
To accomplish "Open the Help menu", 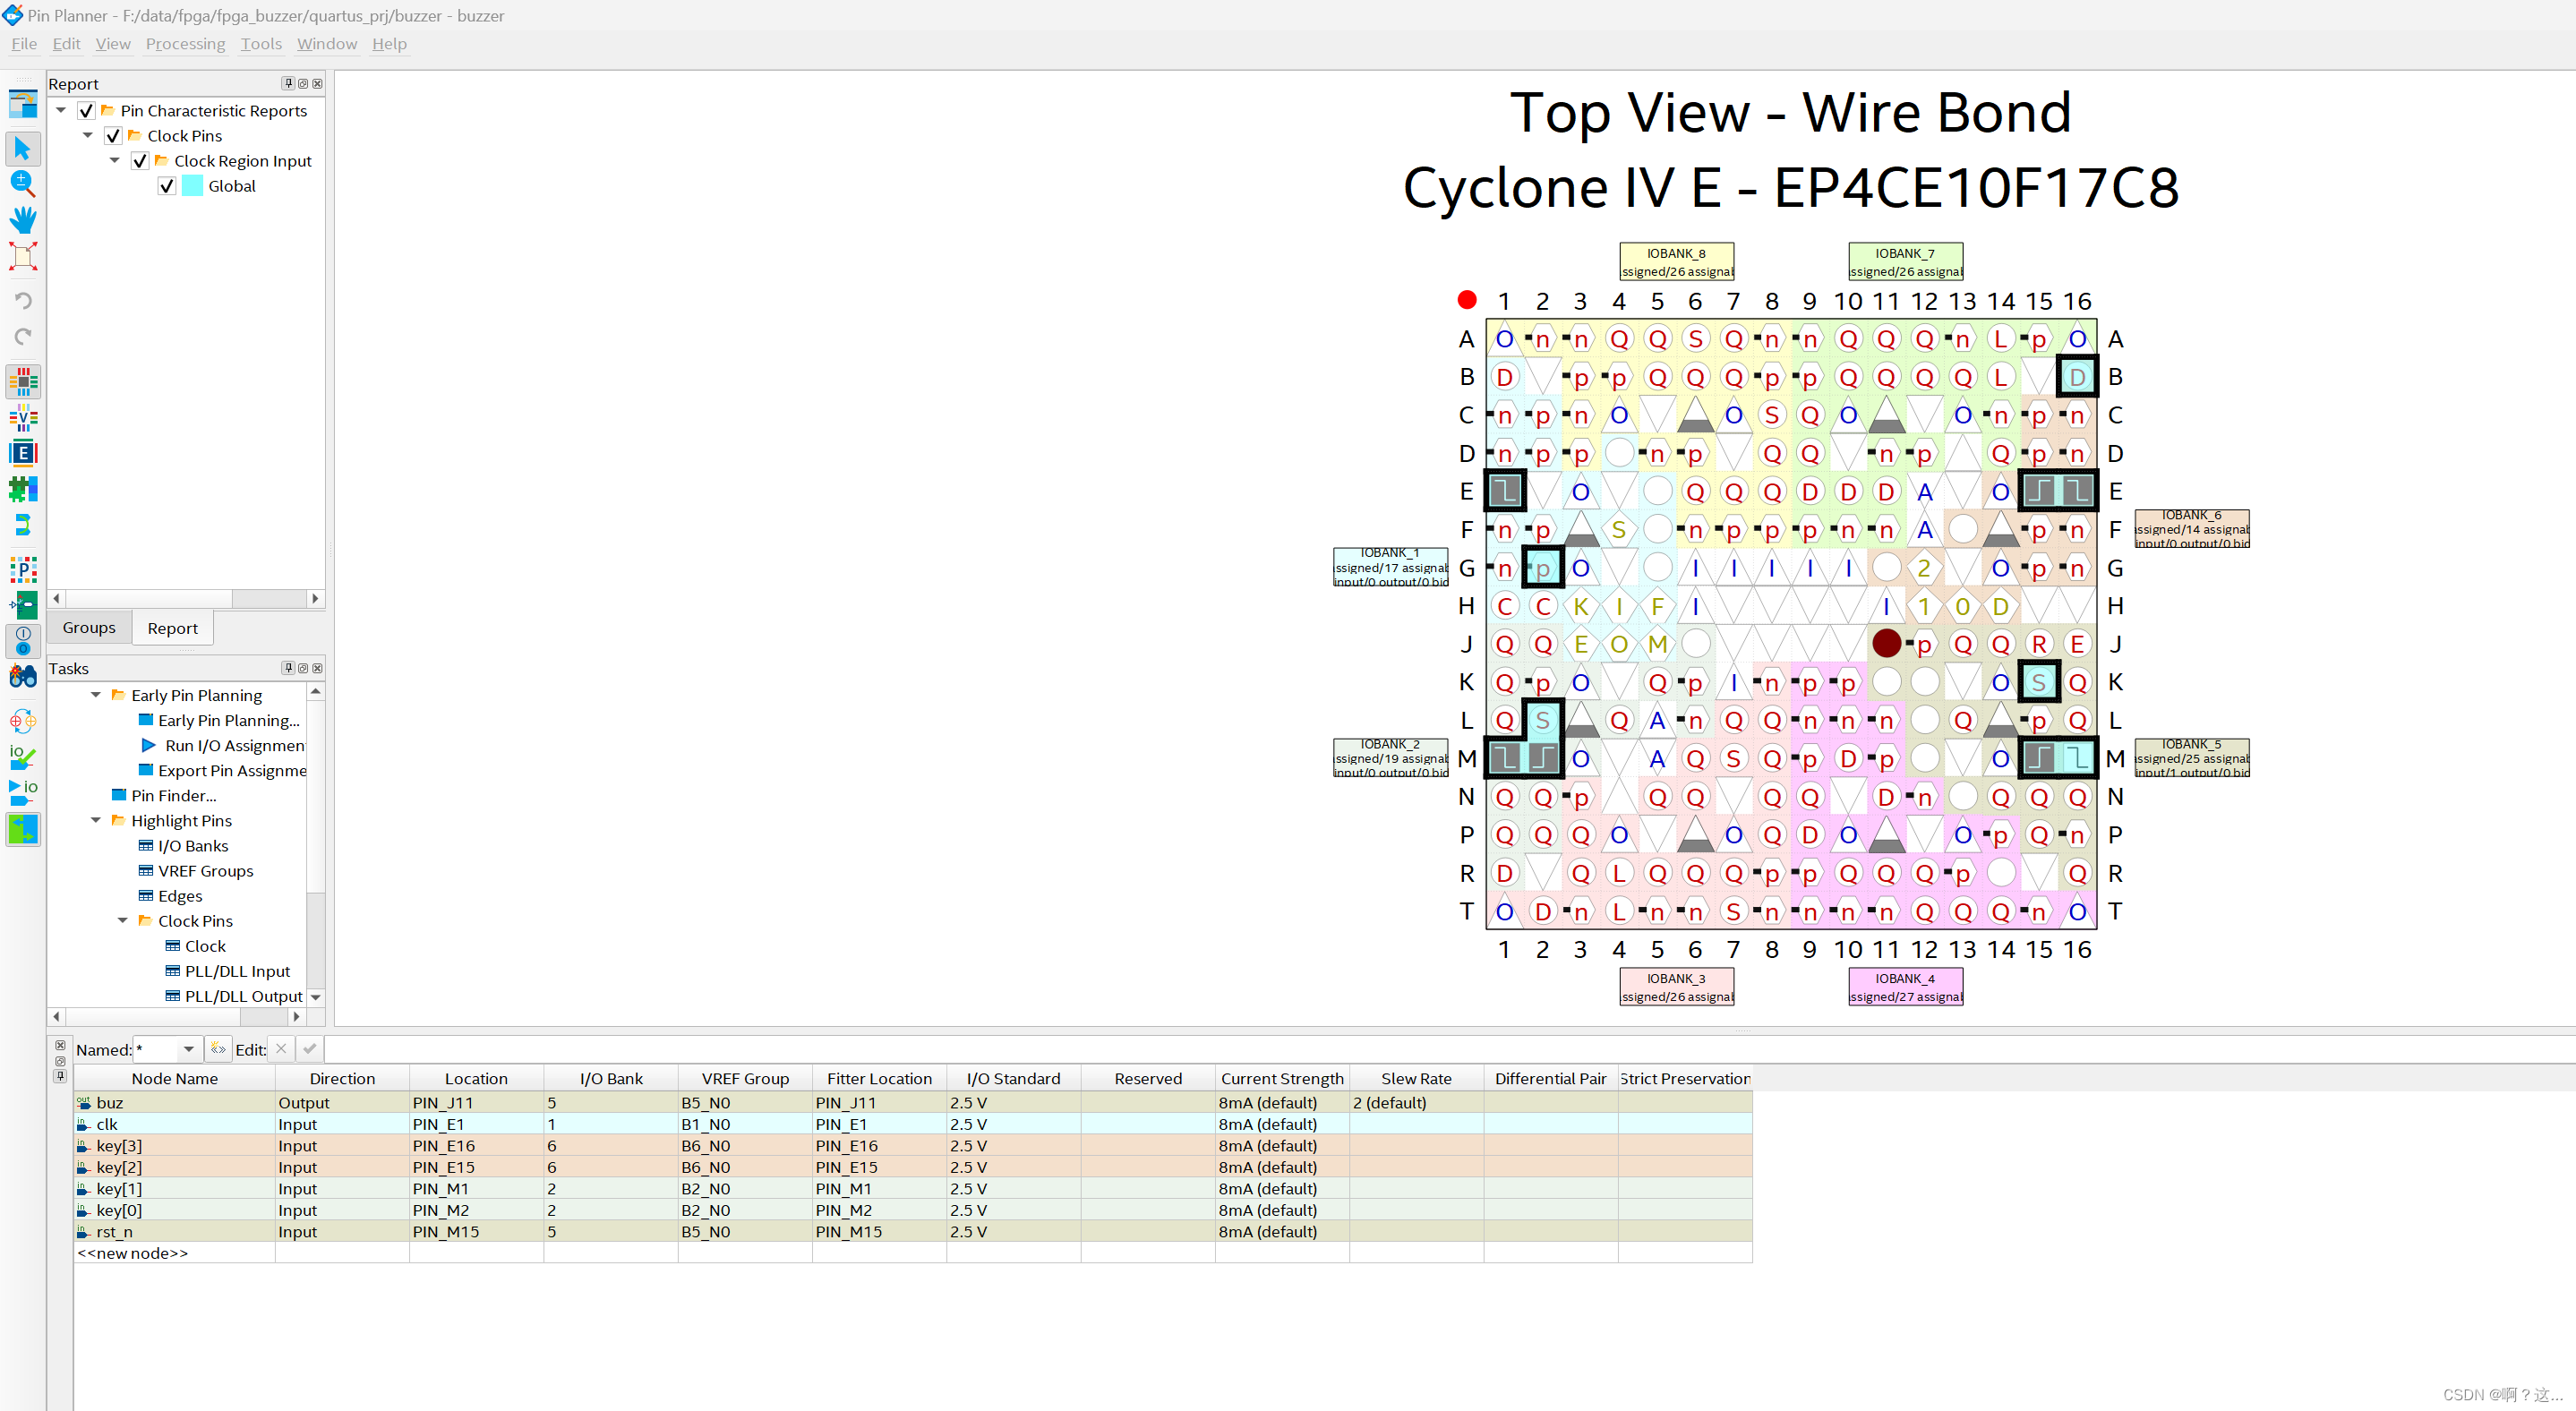I will click(x=389, y=44).
